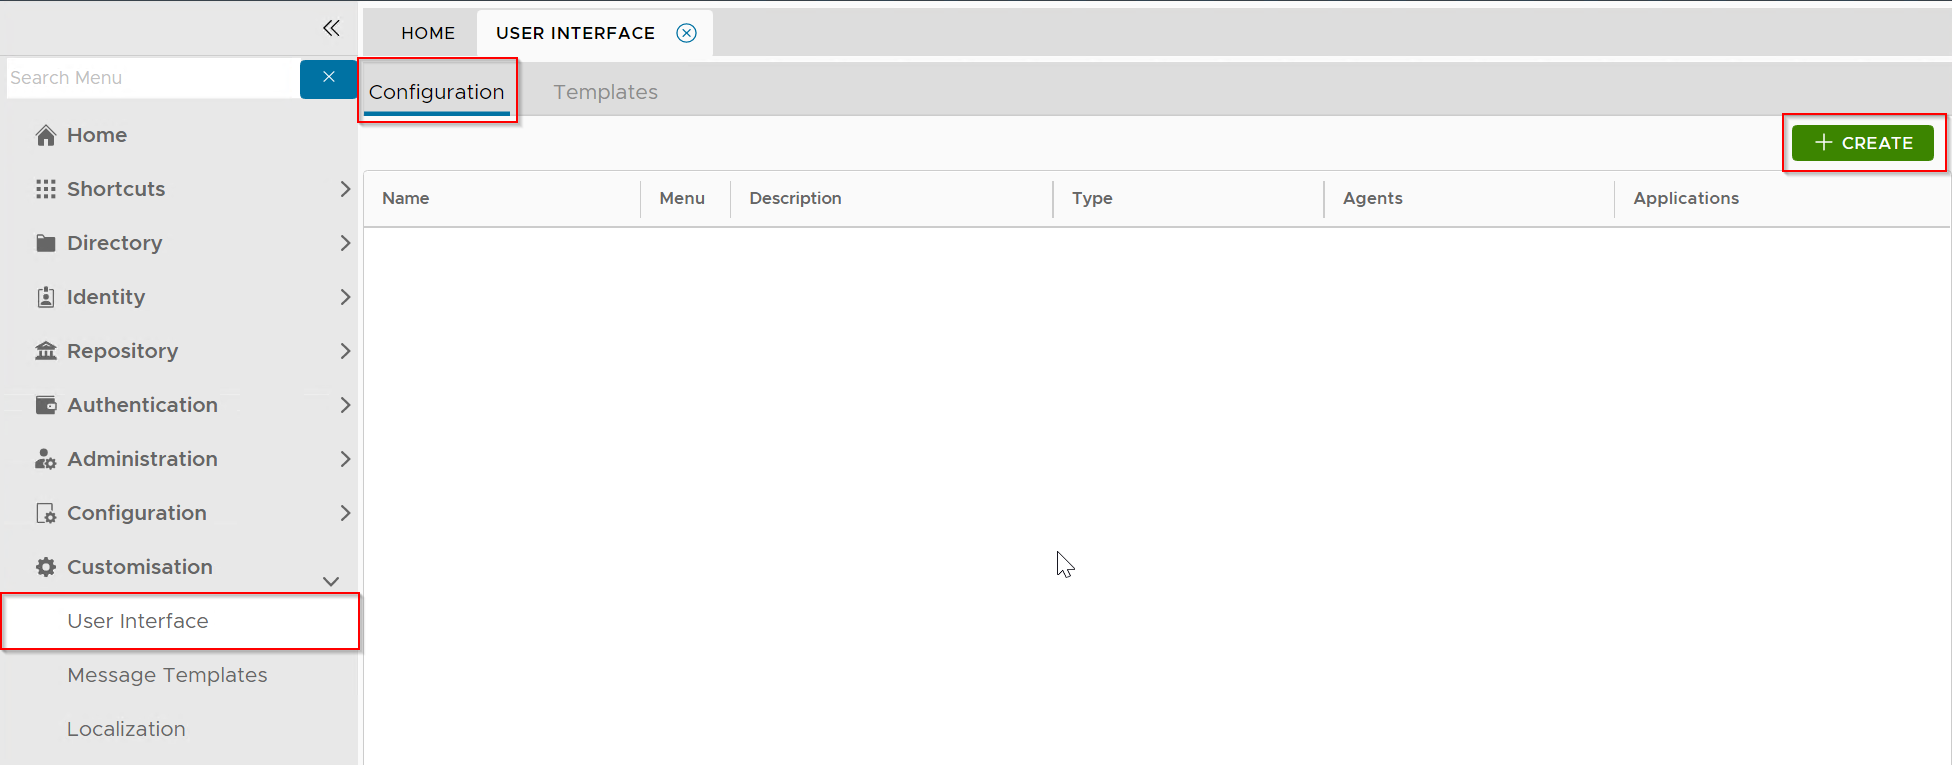Clear the menu search with X button
1952x765 pixels.
(x=328, y=78)
